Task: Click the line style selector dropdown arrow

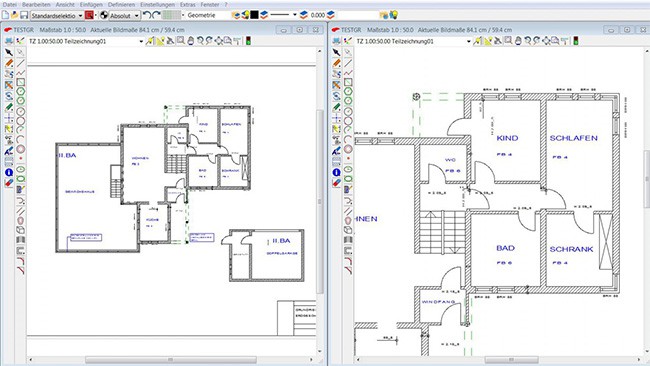Action: [295, 15]
